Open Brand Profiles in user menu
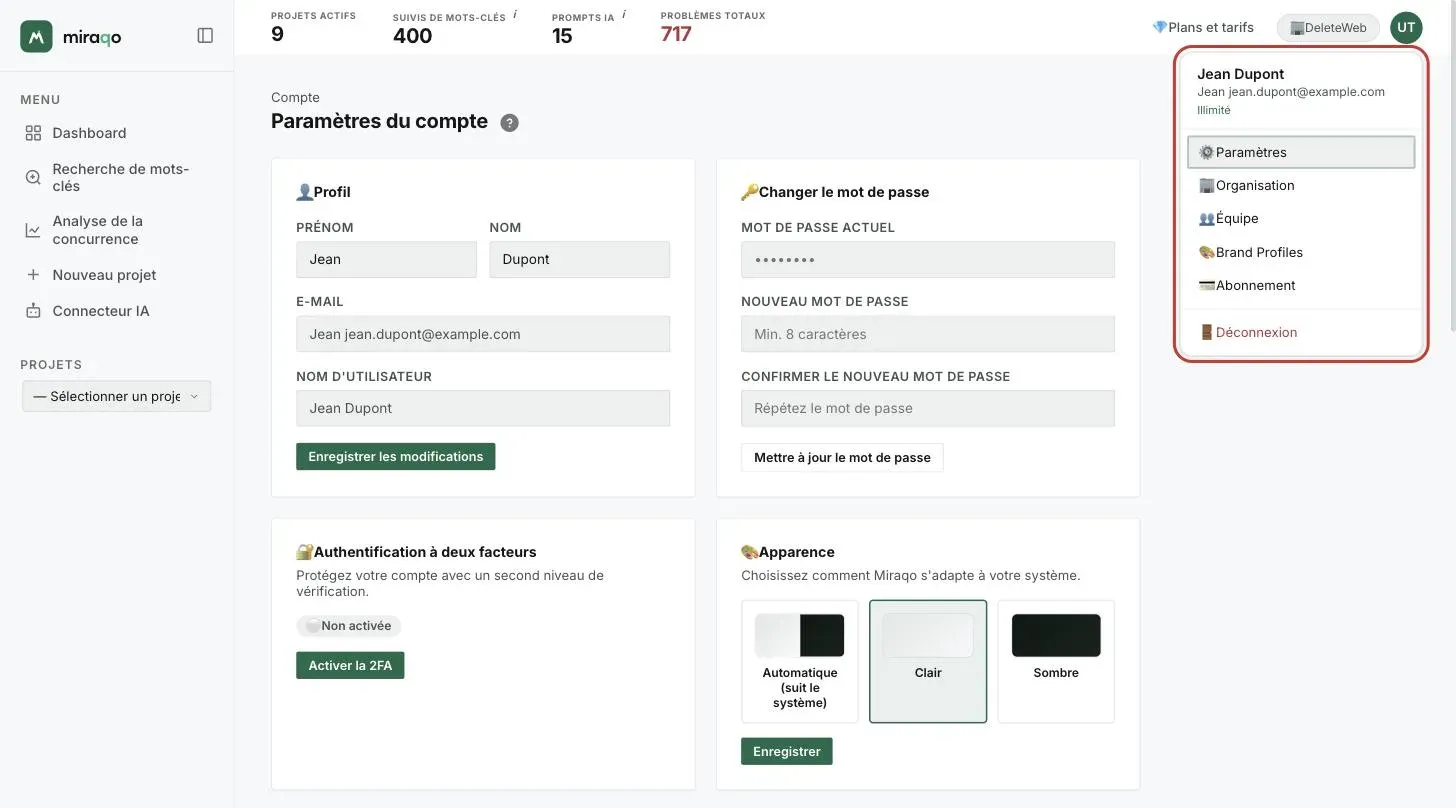Screen dimensions: 1456x808 [1301, 252]
